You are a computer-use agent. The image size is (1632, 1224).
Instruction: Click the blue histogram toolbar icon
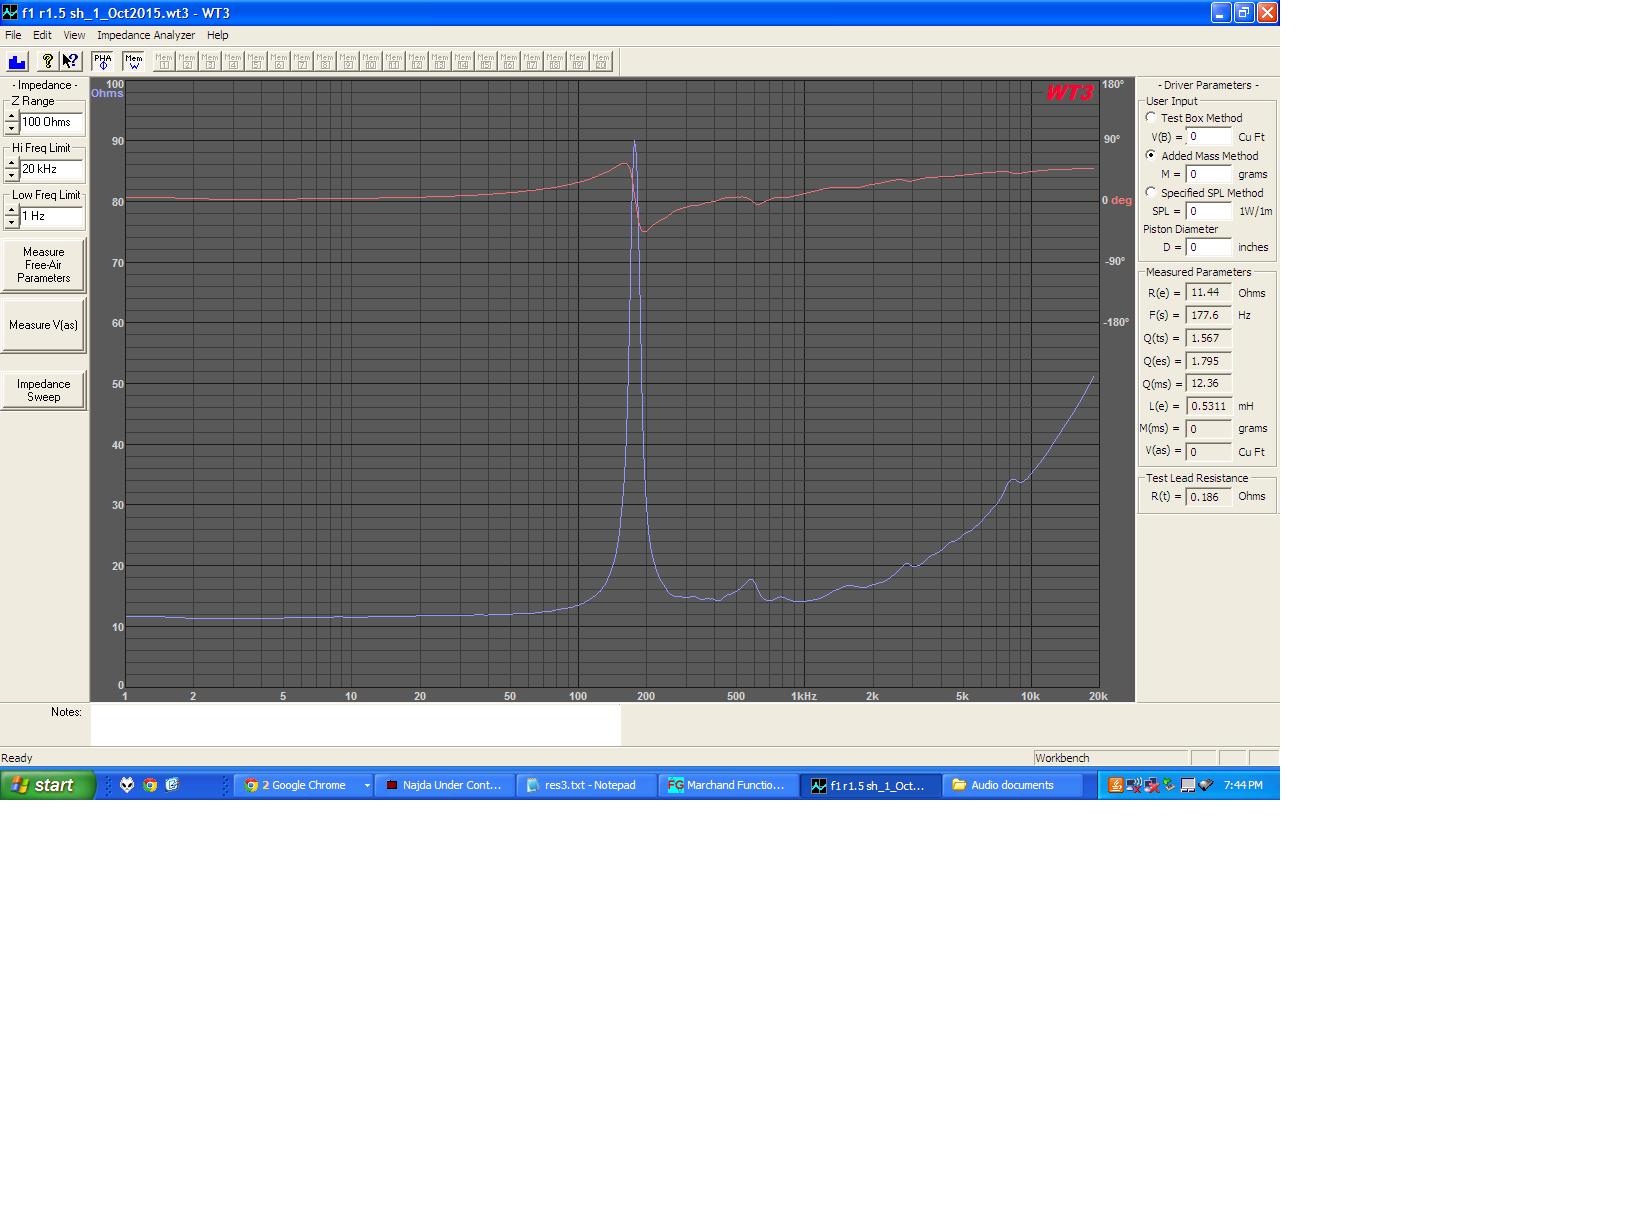17,61
